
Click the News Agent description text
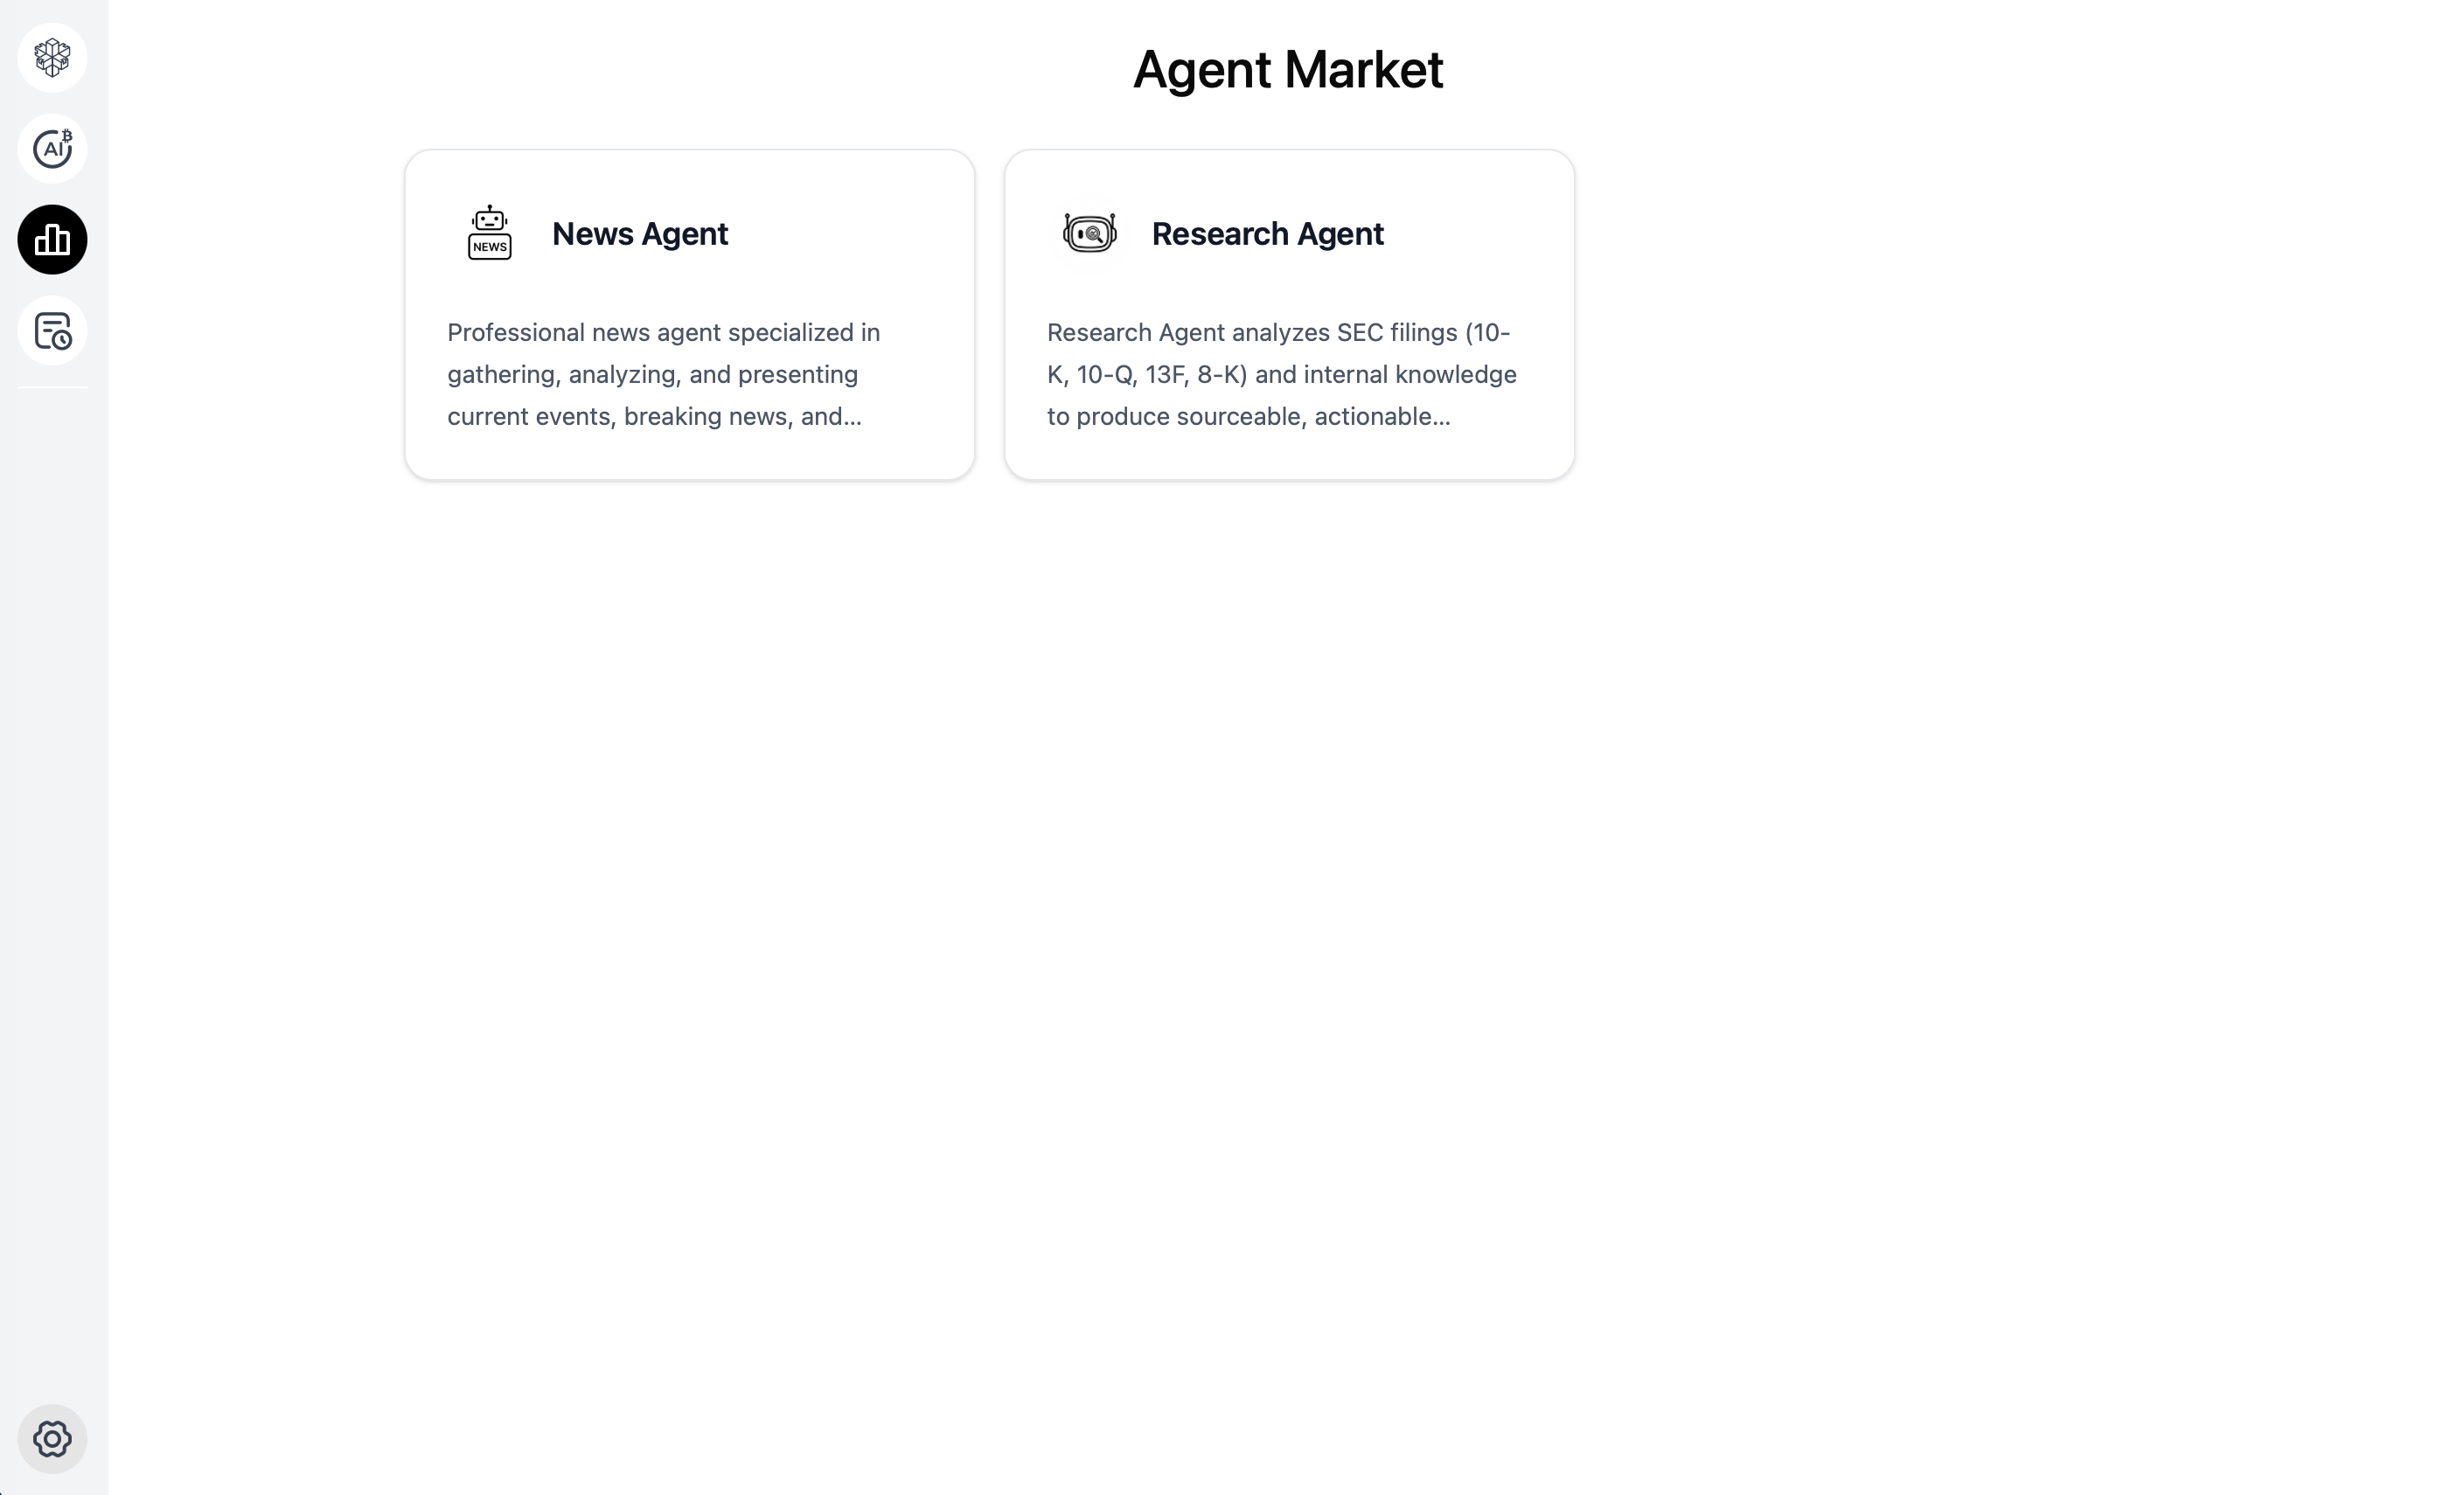coord(663,374)
